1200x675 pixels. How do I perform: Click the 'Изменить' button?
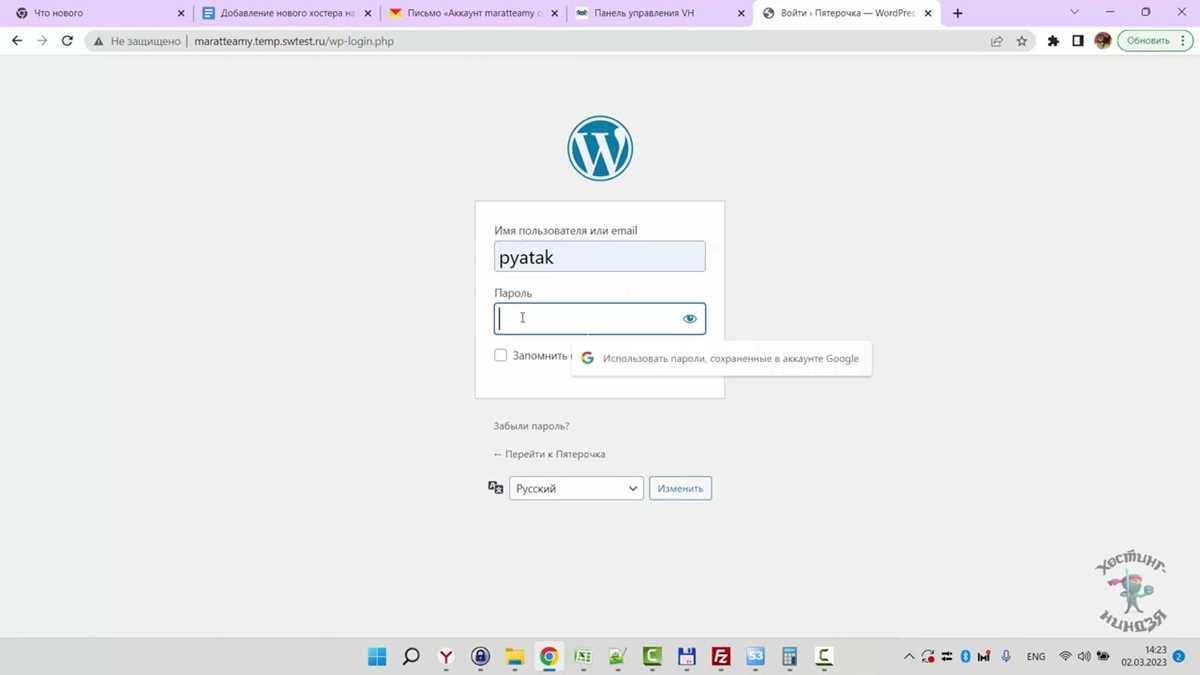[680, 488]
